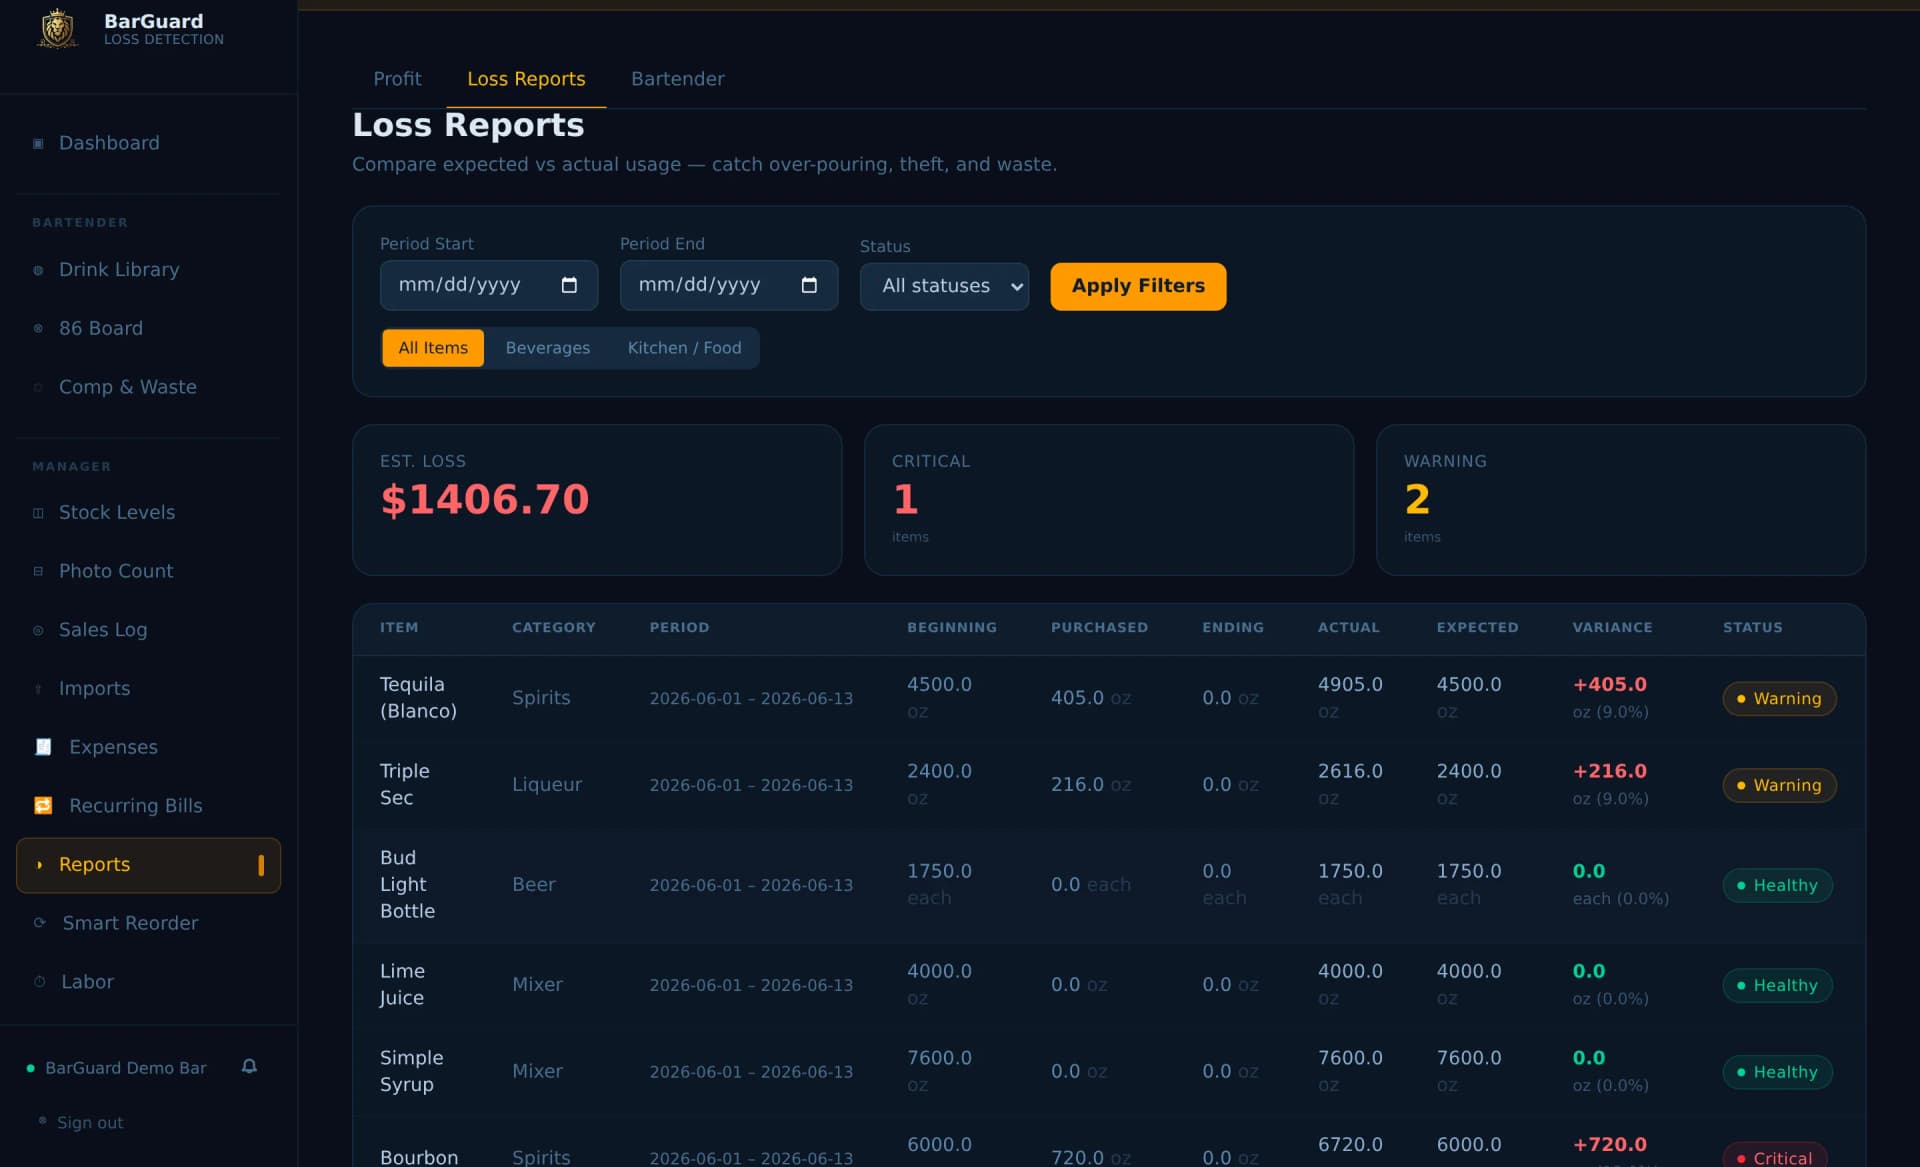Viewport: 1920px width, 1167px height.
Task: Click Healthy badge on Bud Light row
Action: tap(1777, 886)
